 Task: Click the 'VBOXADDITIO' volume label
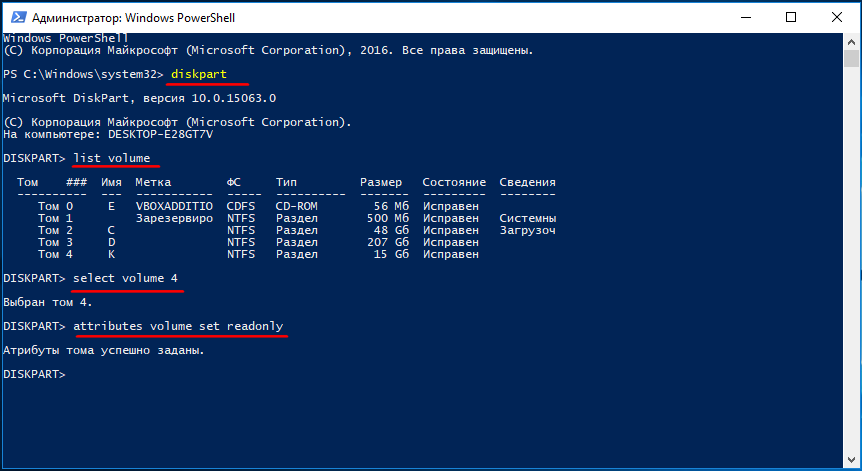[174, 206]
